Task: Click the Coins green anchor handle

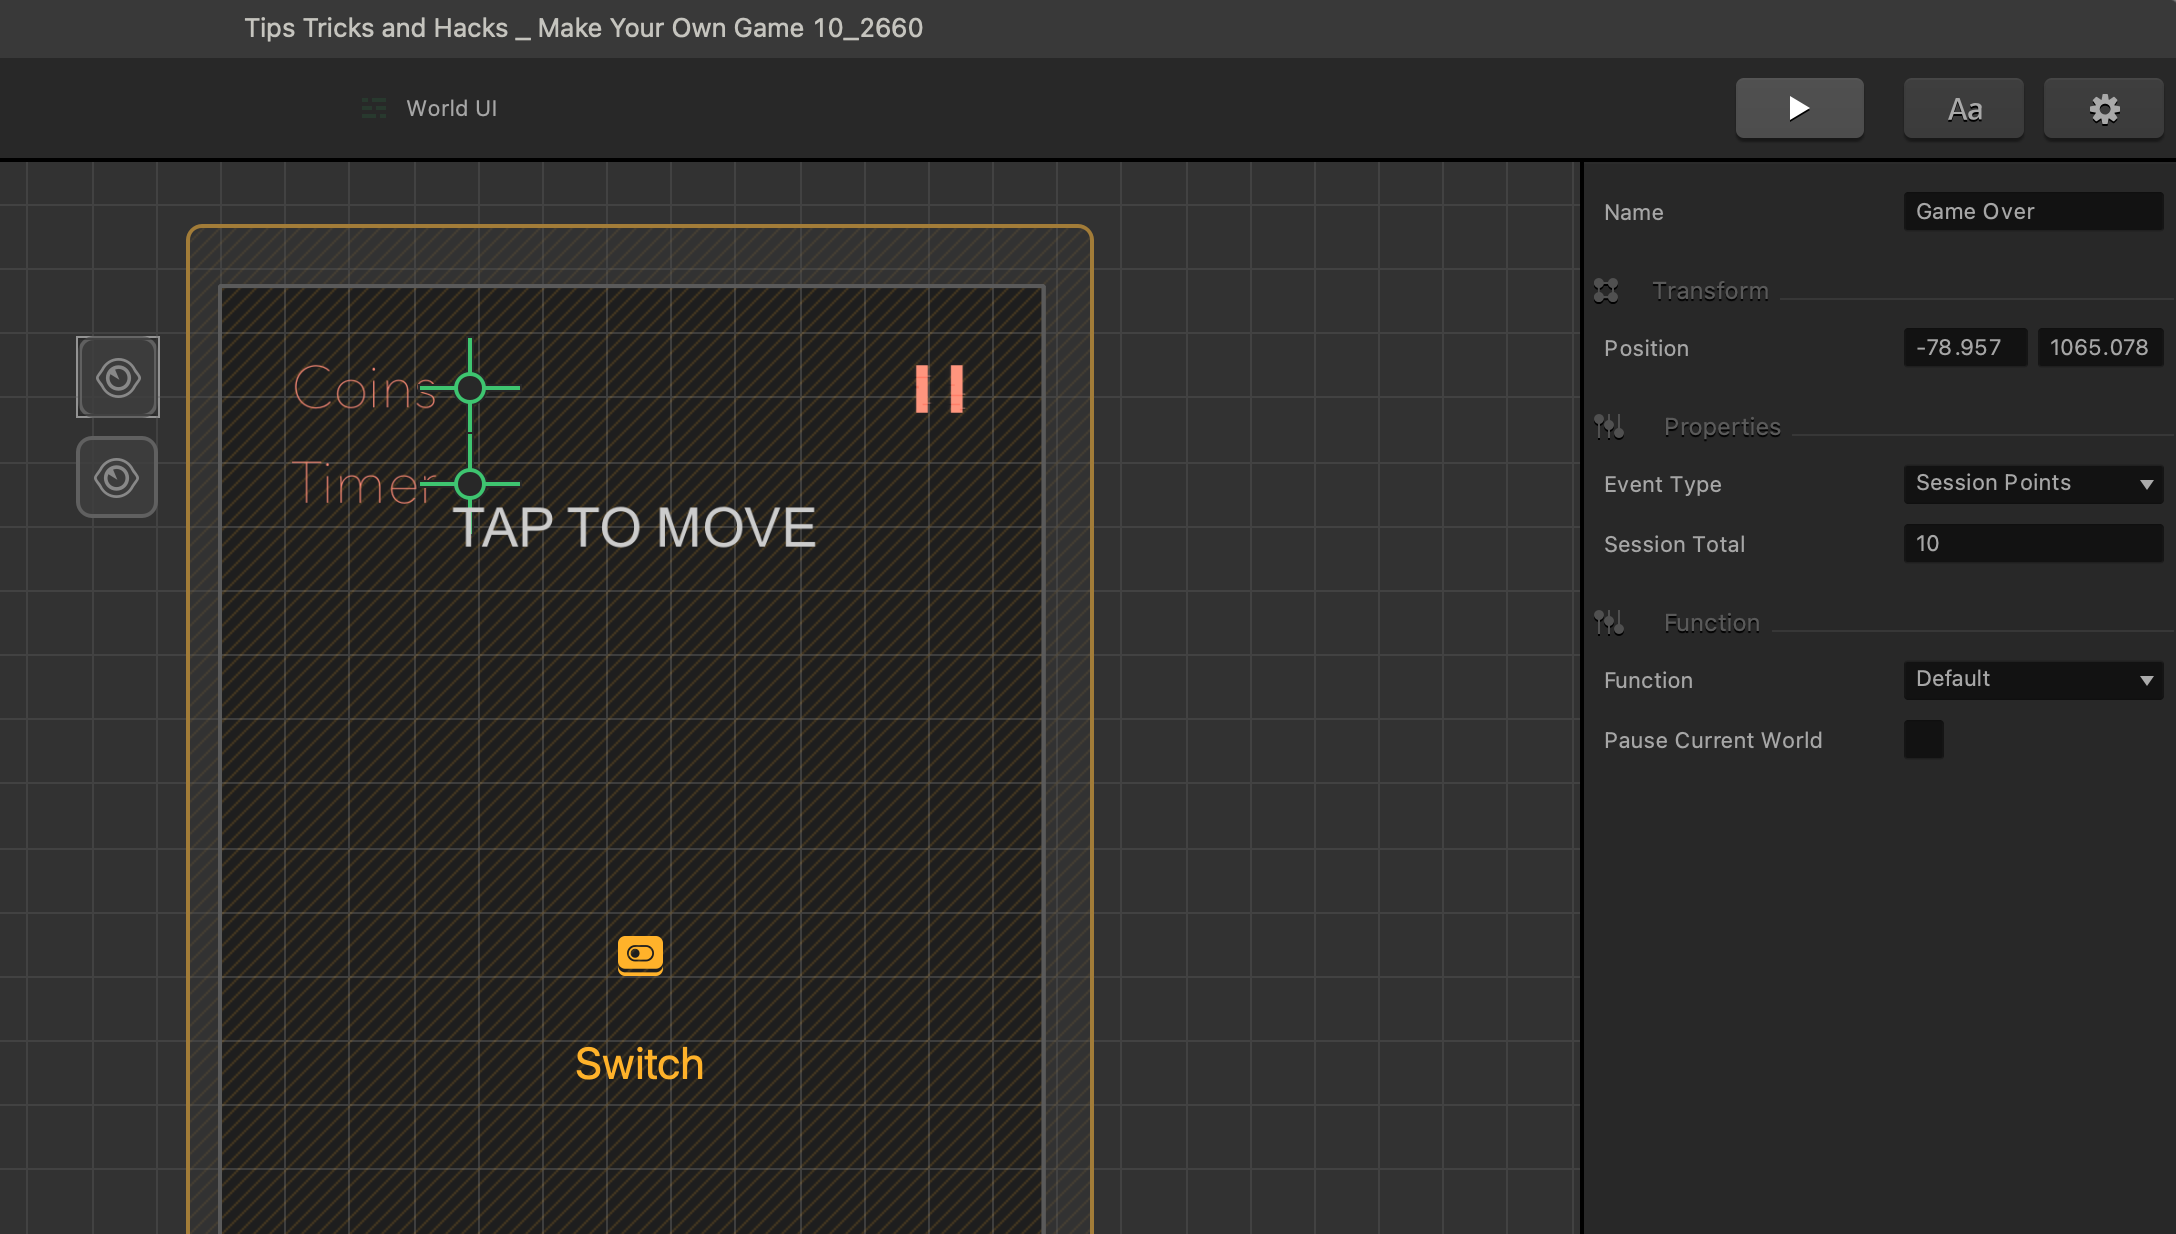Action: 470,387
